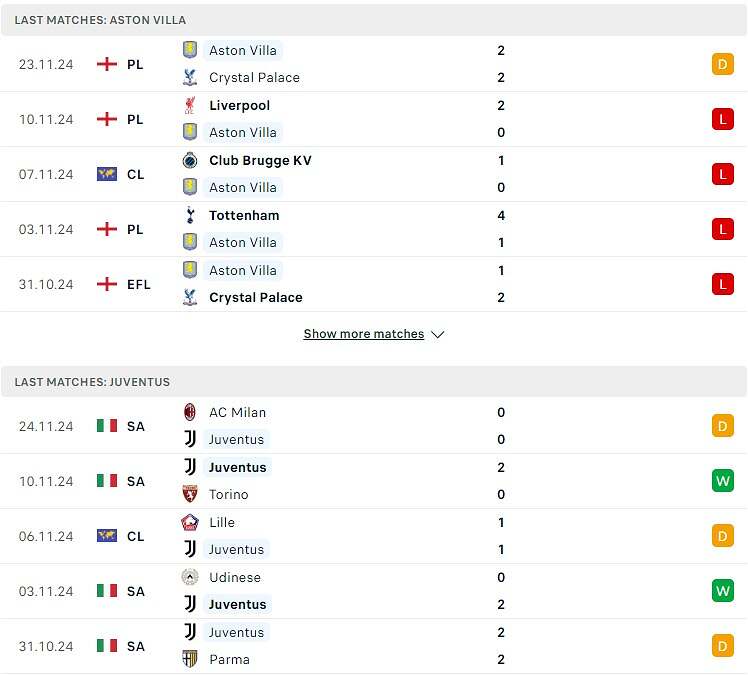The height and width of the screenshot is (676, 748).
Task: Click the loss badge for Liverpool match
Action: pyautogui.click(x=722, y=119)
